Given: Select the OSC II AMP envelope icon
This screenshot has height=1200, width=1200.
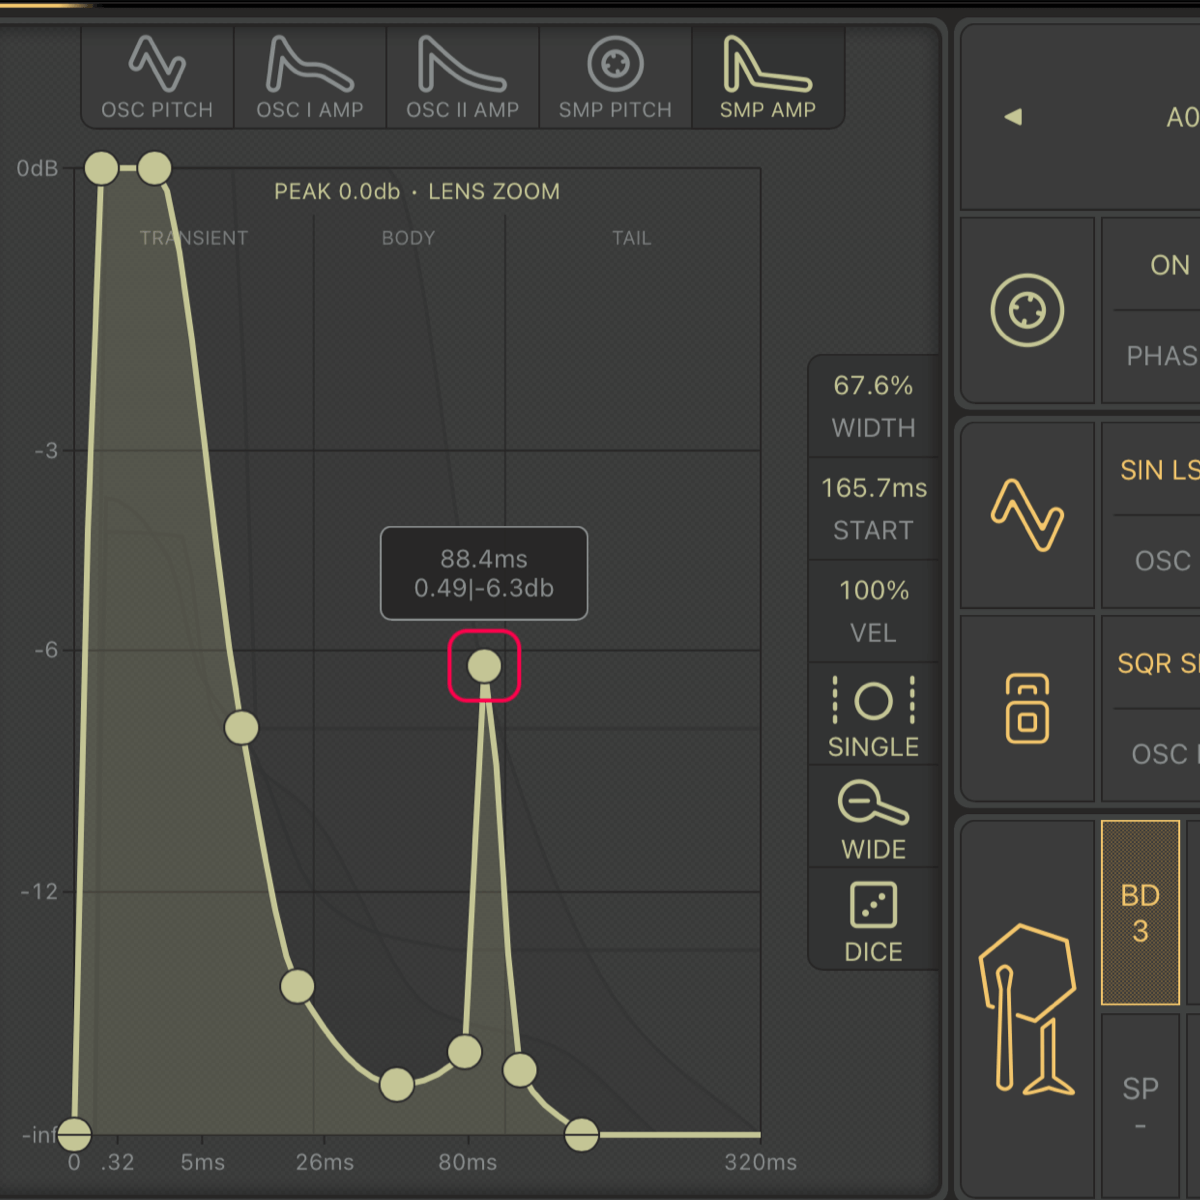Looking at the screenshot, I should coord(462,78).
